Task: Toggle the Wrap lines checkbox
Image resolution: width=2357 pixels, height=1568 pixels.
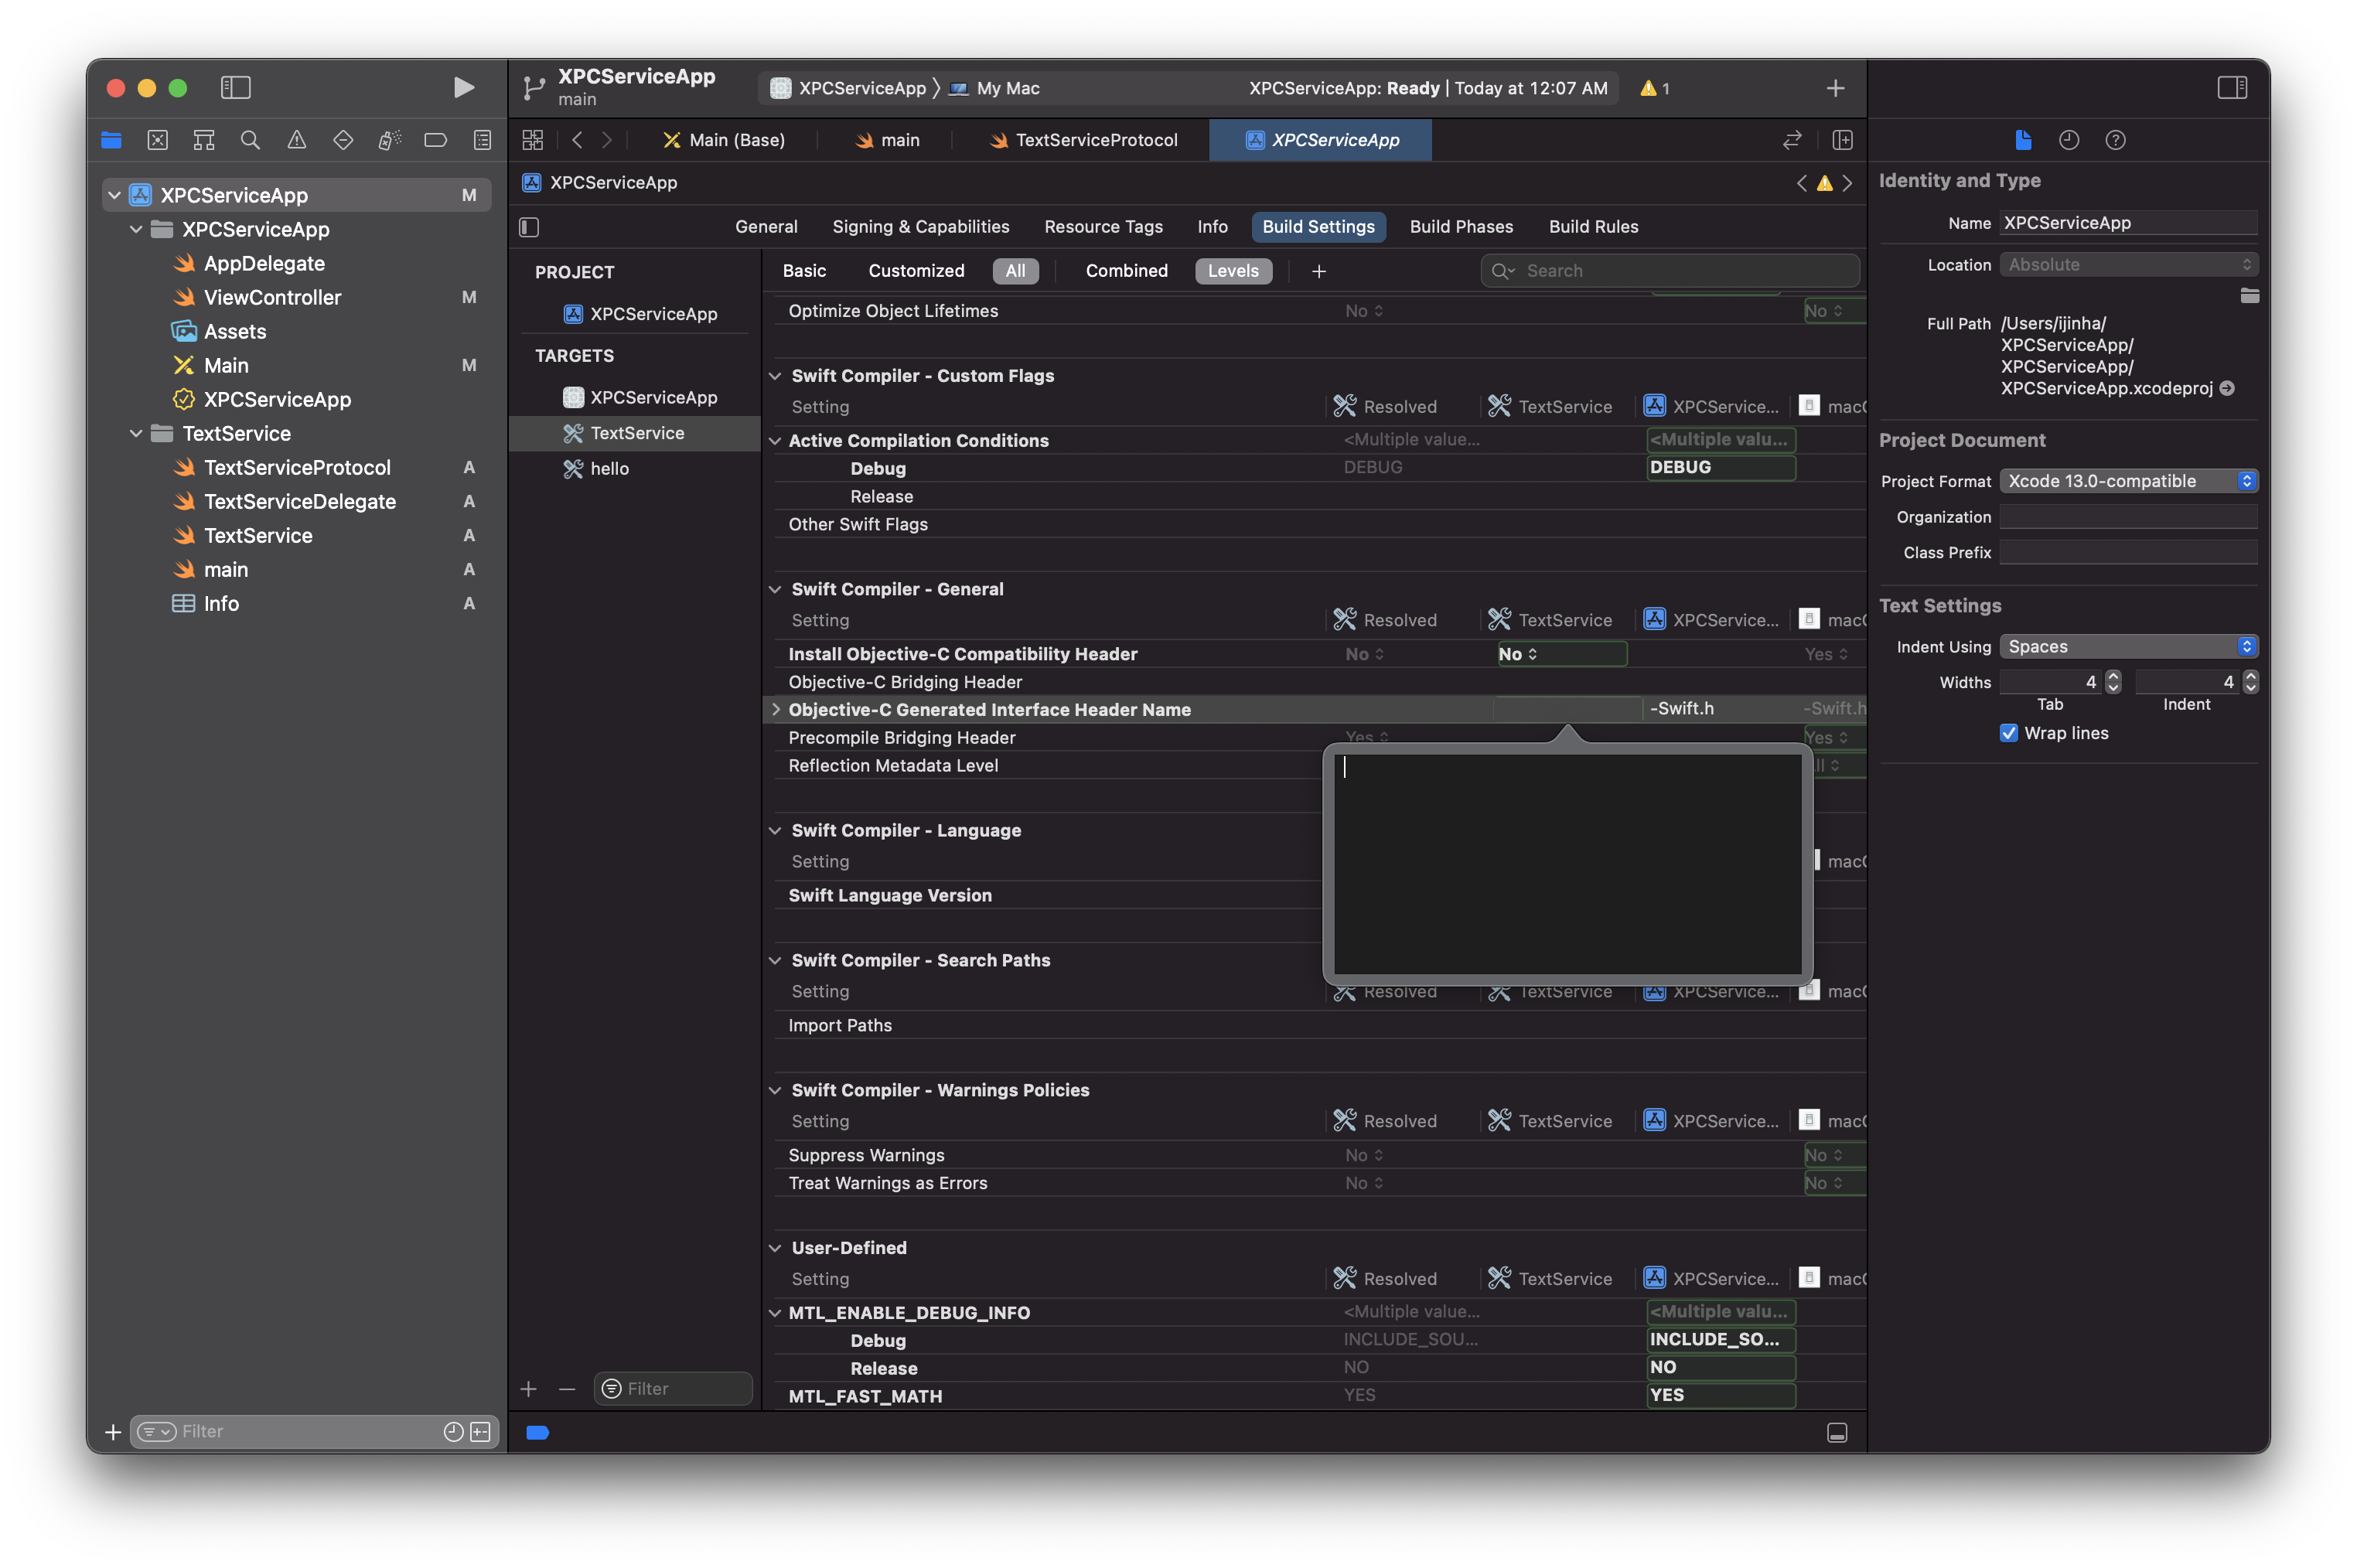Action: (x=2008, y=733)
